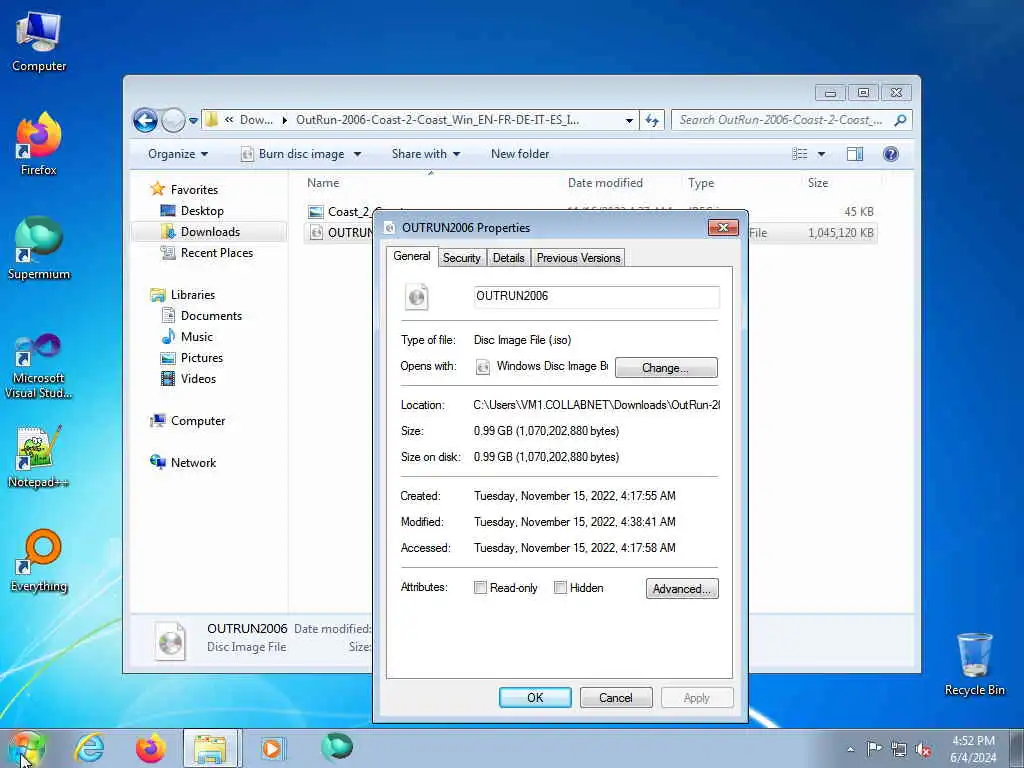Screen dimensions: 1024x768
Task: Open Firefox desktop shortcut
Action: coord(39,144)
